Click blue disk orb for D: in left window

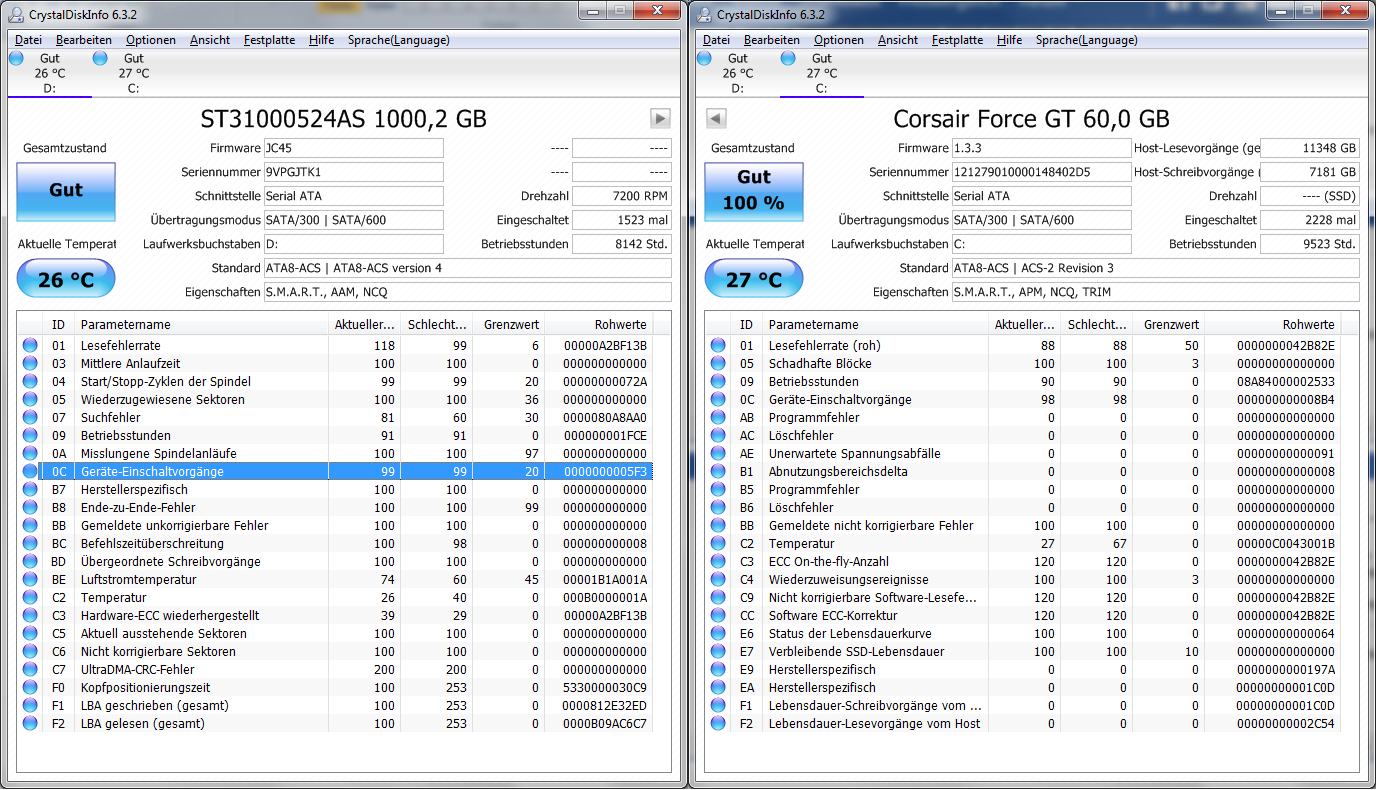pyautogui.click(x=16, y=58)
